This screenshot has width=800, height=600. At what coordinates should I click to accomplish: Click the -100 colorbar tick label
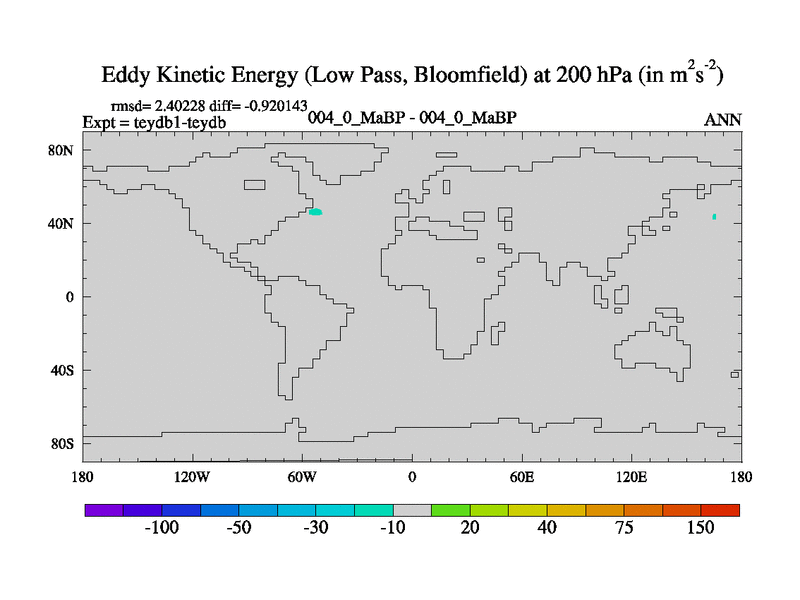pyautogui.click(x=160, y=528)
